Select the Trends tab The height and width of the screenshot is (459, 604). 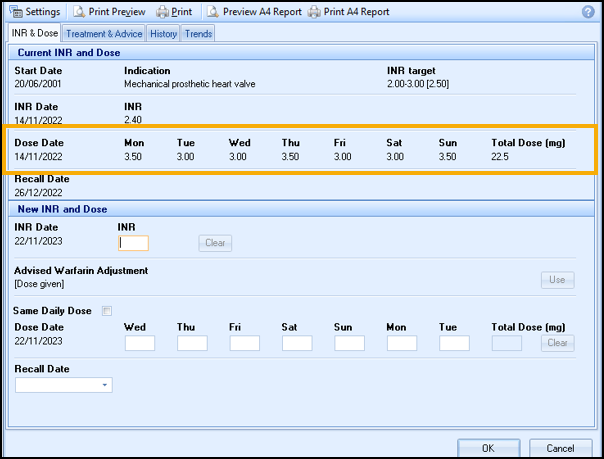pyautogui.click(x=198, y=33)
